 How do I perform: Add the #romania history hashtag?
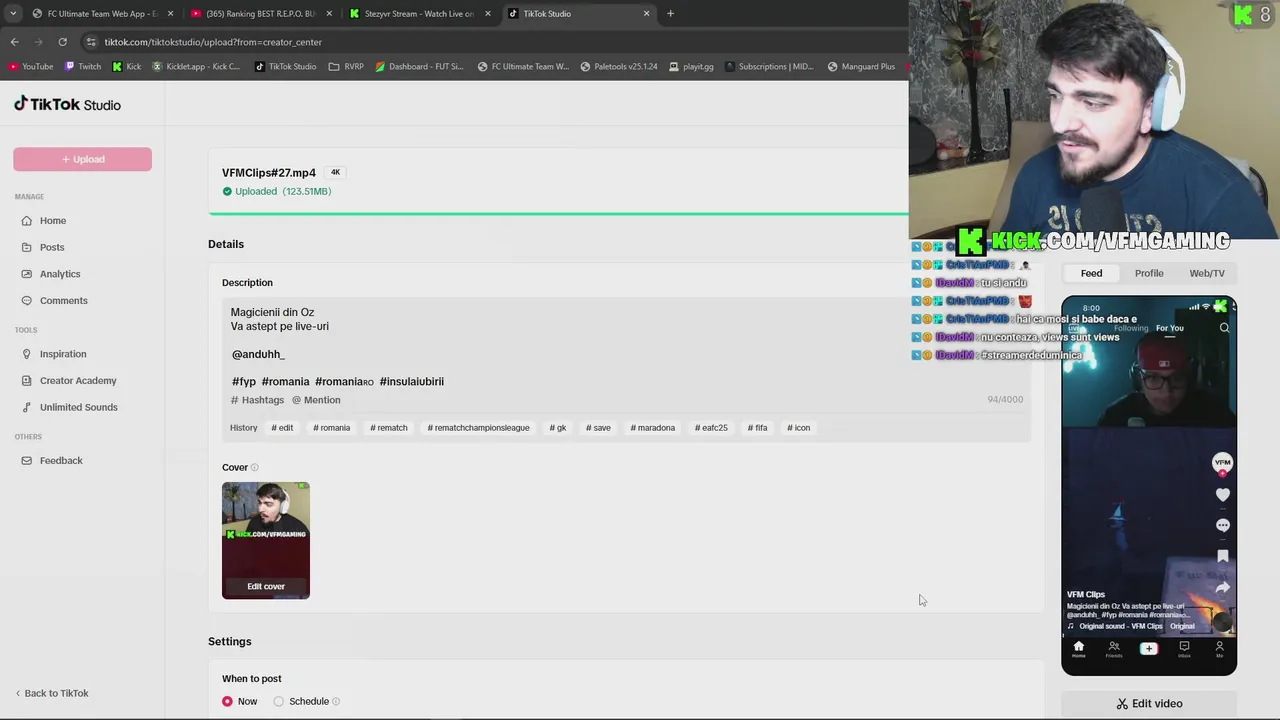(x=331, y=428)
